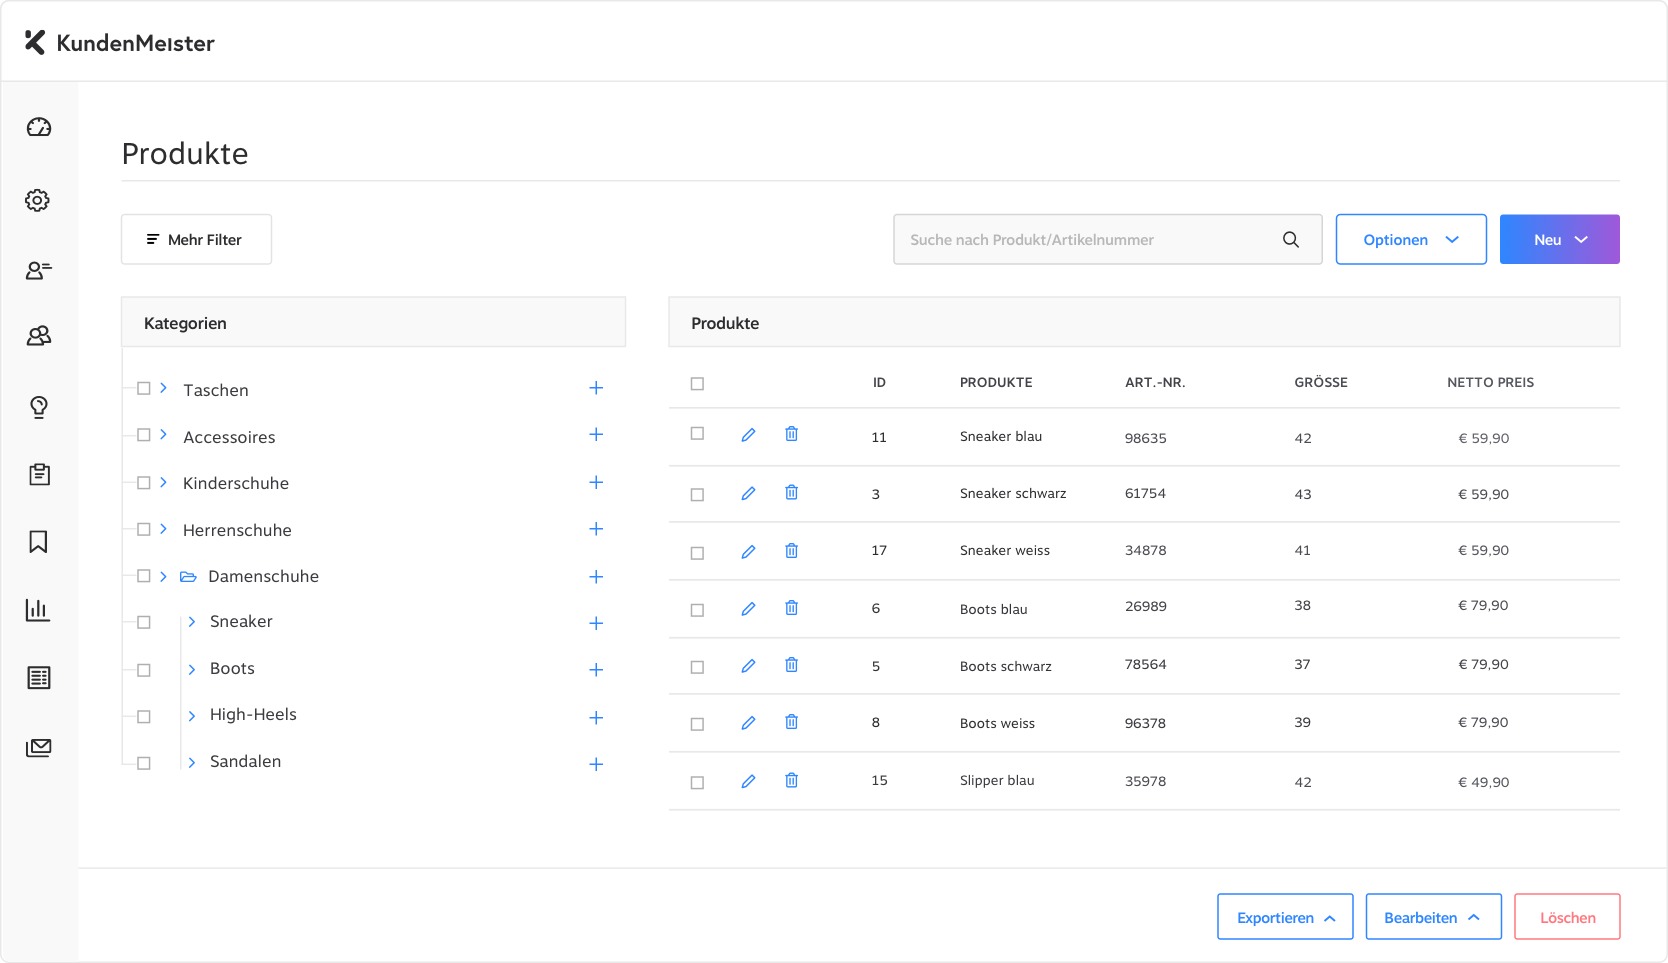Viewport: 1668px width, 963px height.
Task: Open the list document icon in sidebar
Action: point(39,678)
